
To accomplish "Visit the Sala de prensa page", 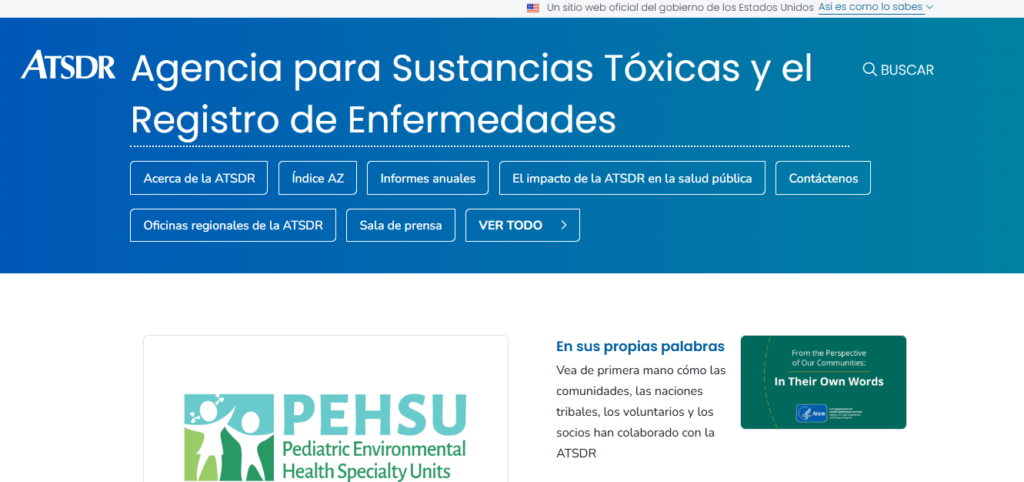I will 400,225.
